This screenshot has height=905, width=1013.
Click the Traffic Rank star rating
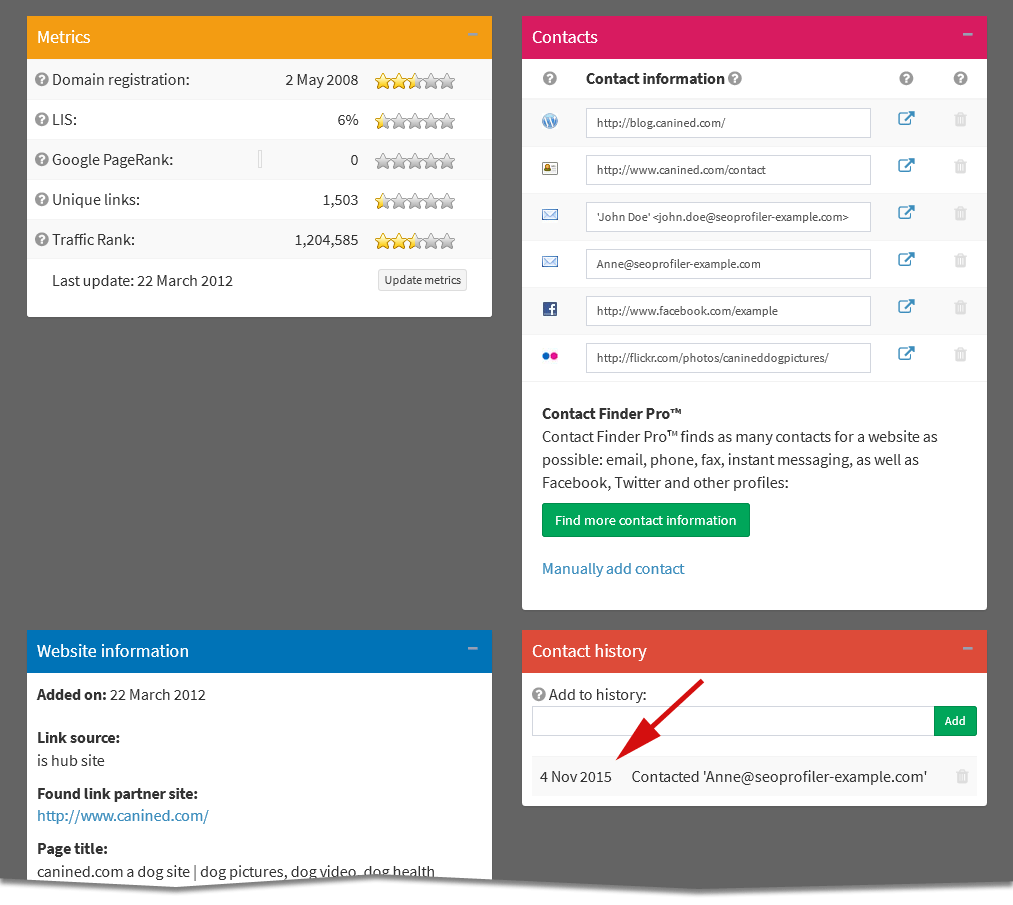click(414, 240)
